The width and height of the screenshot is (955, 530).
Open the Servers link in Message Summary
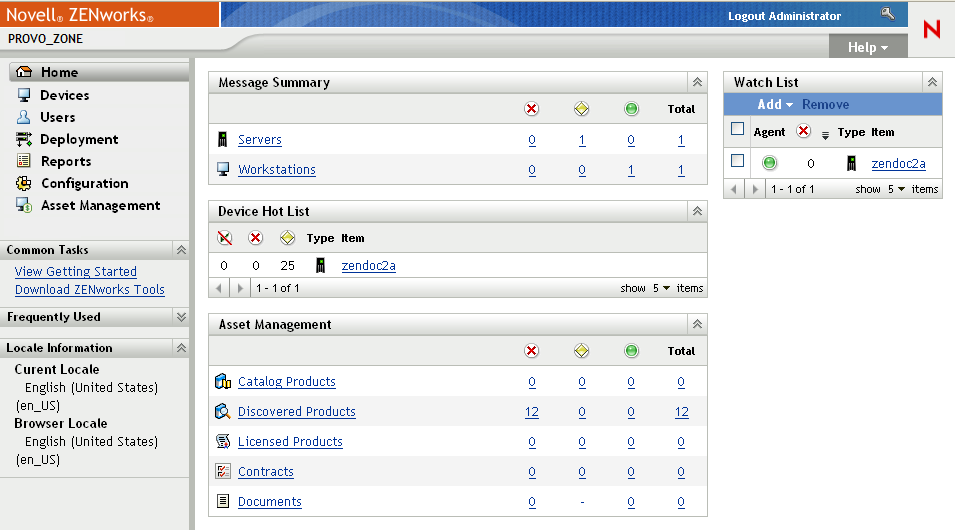tap(259, 140)
